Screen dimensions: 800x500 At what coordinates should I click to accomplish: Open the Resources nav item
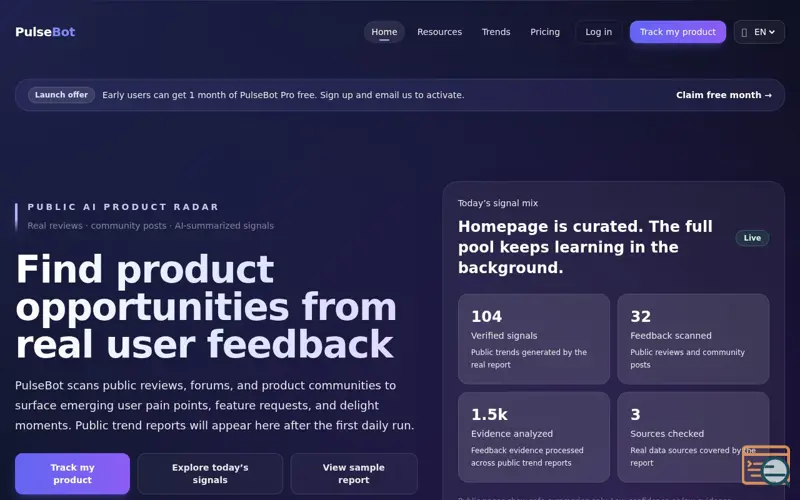[x=439, y=32]
